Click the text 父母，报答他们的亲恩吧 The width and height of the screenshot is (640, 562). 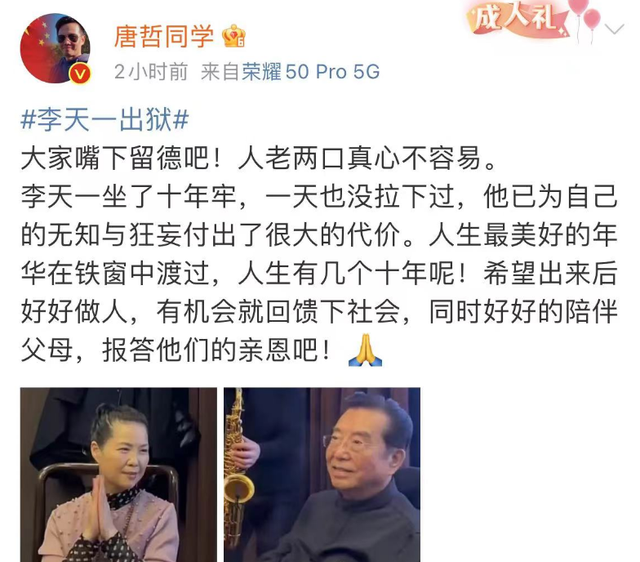(176, 350)
